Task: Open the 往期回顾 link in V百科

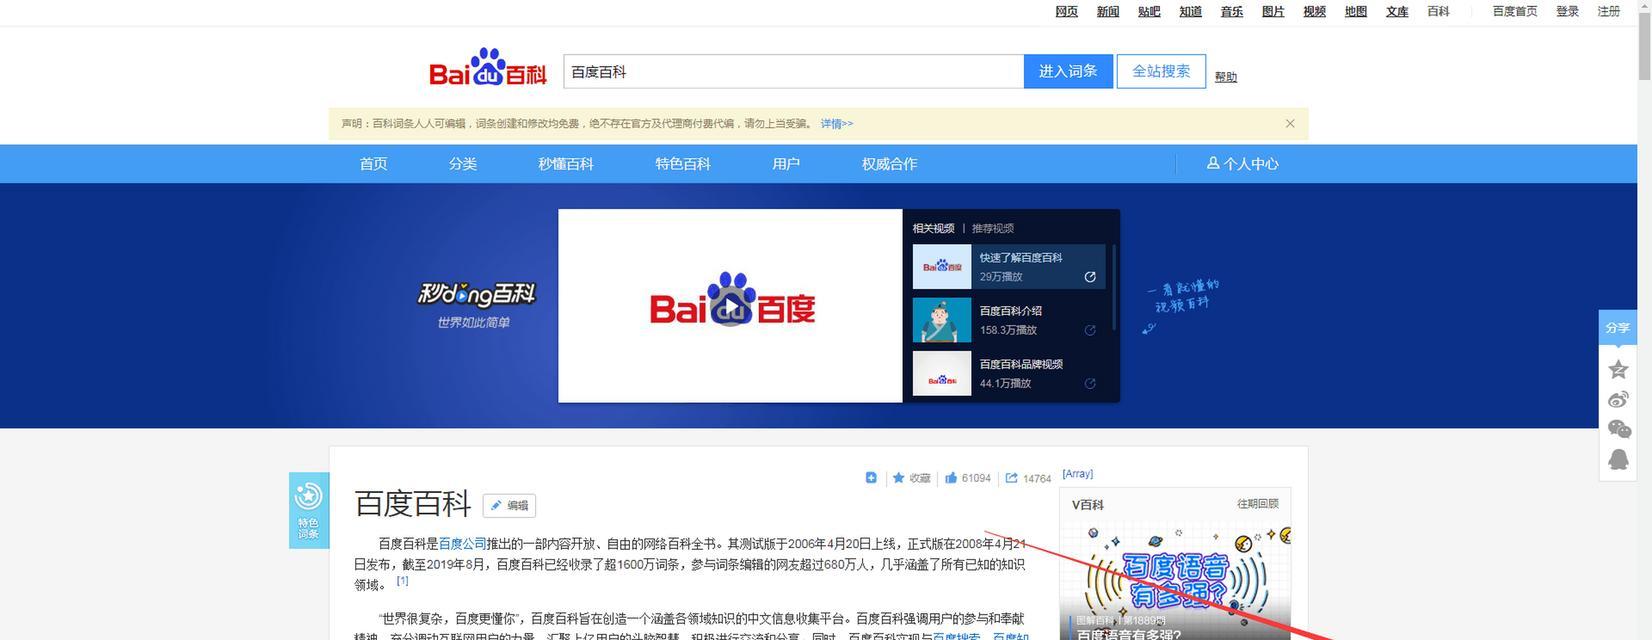Action: (1258, 504)
